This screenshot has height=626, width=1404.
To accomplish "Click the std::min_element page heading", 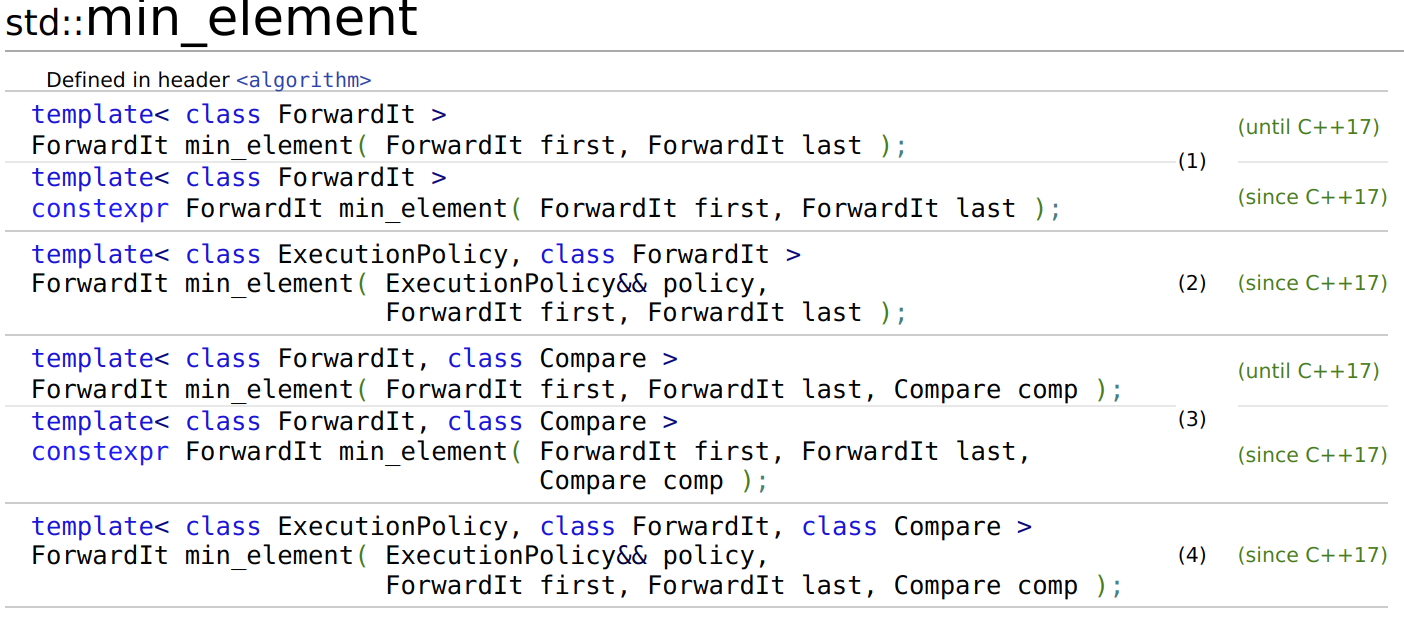I will pyautogui.click(x=212, y=20).
